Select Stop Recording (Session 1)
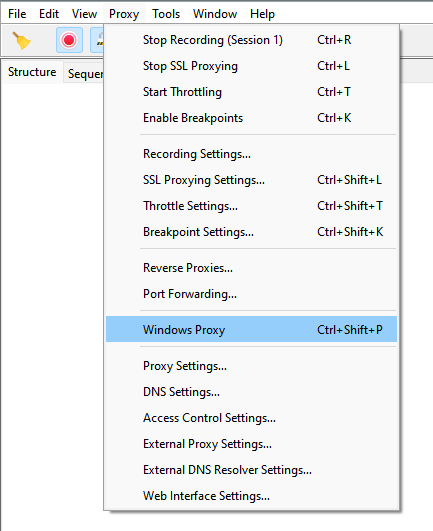The height and width of the screenshot is (531, 433). pos(251,40)
